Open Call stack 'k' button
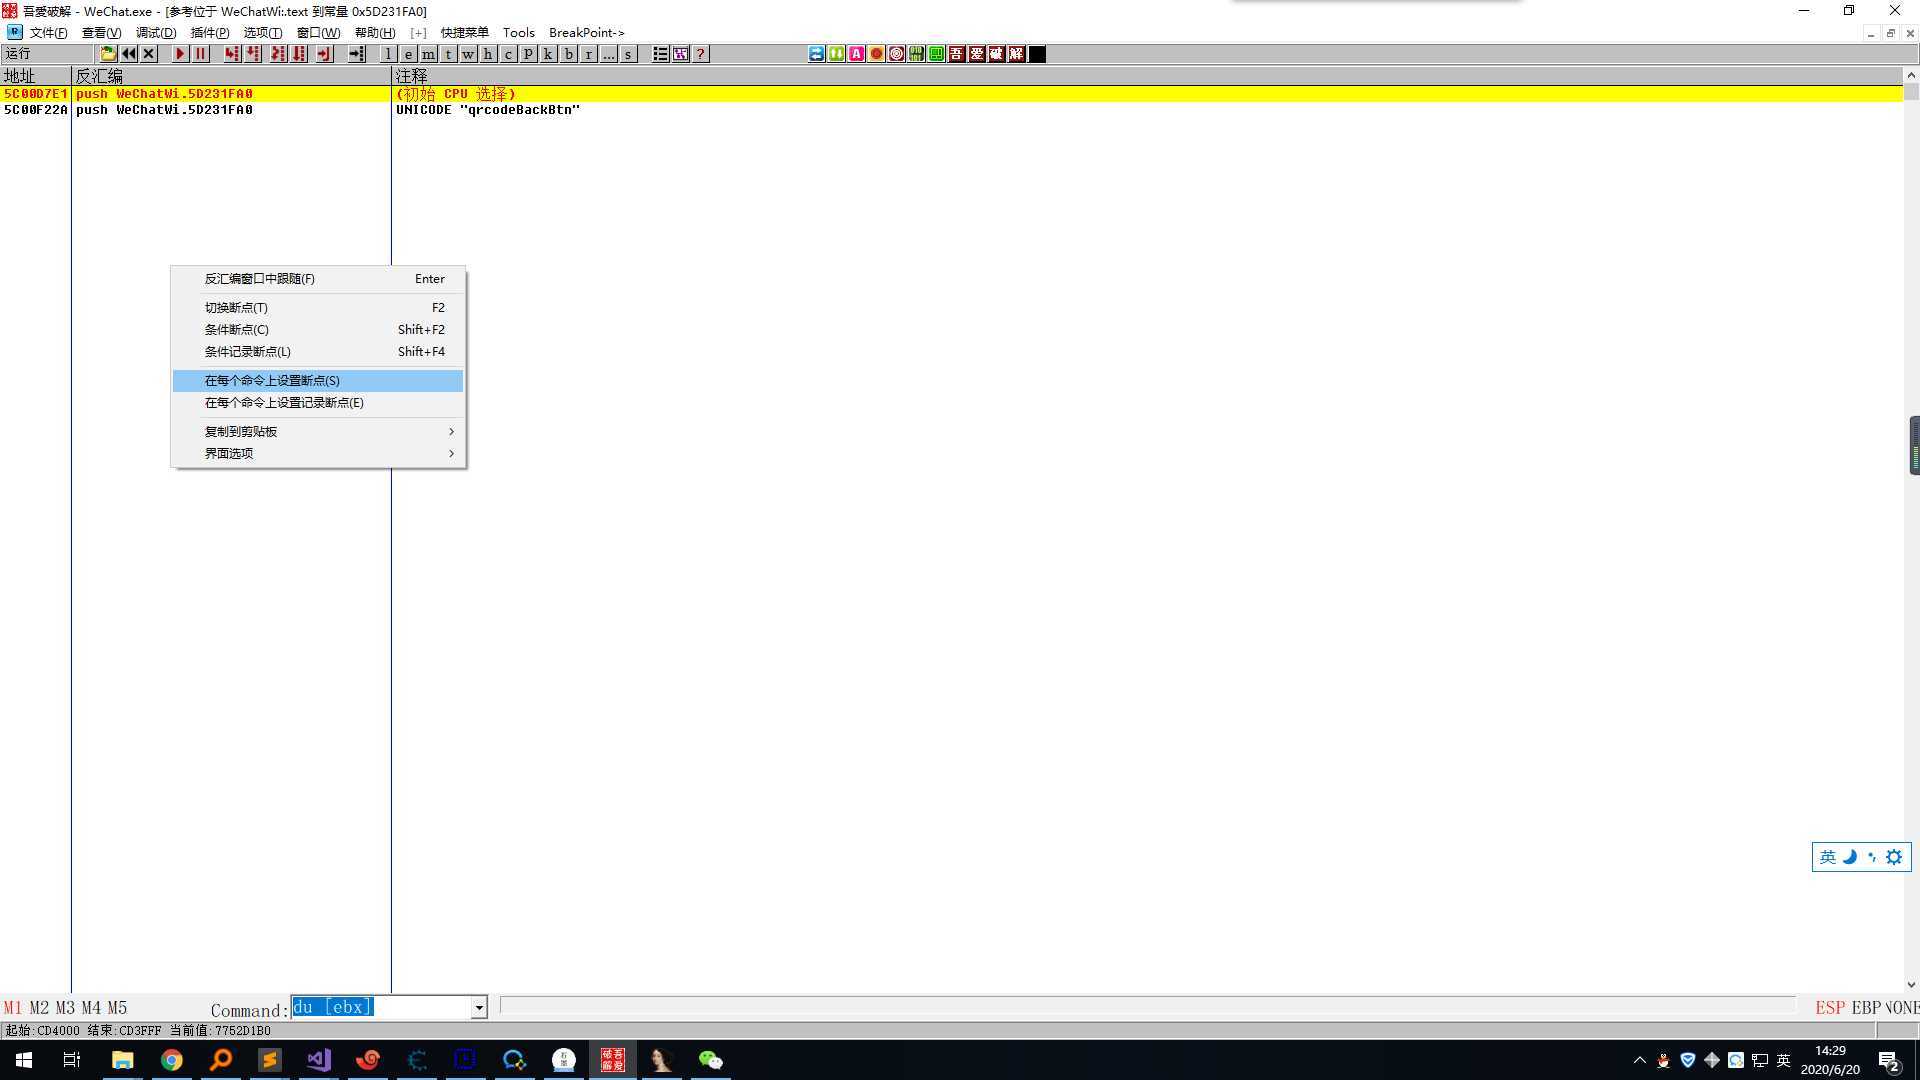The height and width of the screenshot is (1080, 1920). (x=548, y=54)
